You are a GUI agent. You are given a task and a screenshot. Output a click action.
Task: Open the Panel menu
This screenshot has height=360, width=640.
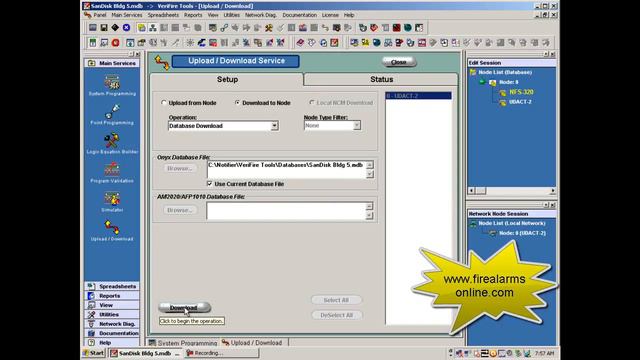(x=100, y=15)
